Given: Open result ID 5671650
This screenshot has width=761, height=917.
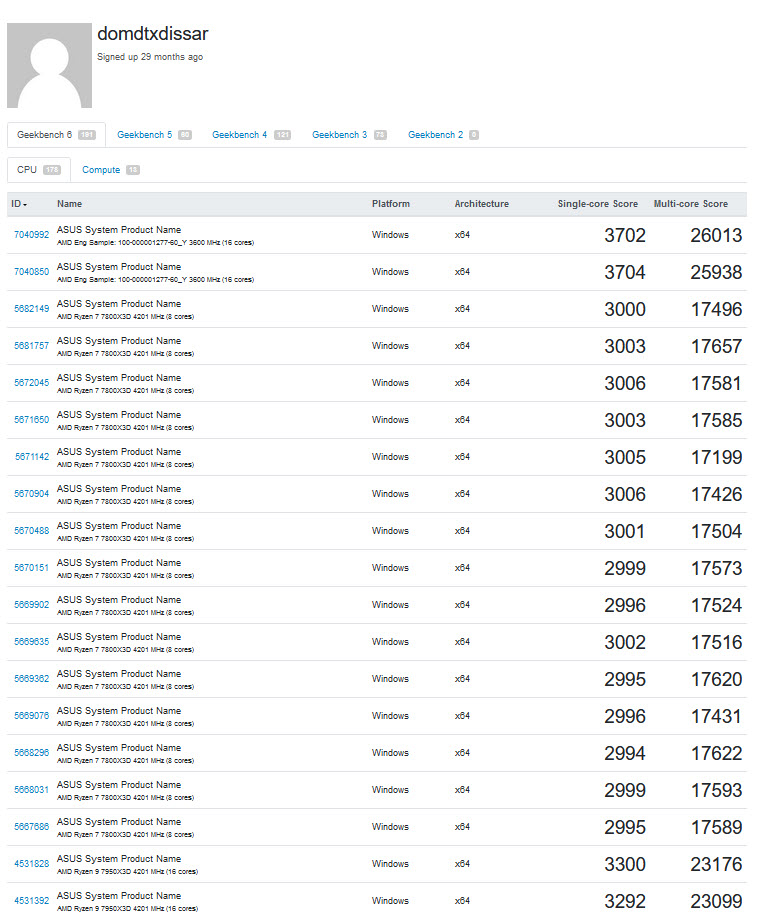Looking at the screenshot, I should coord(32,420).
